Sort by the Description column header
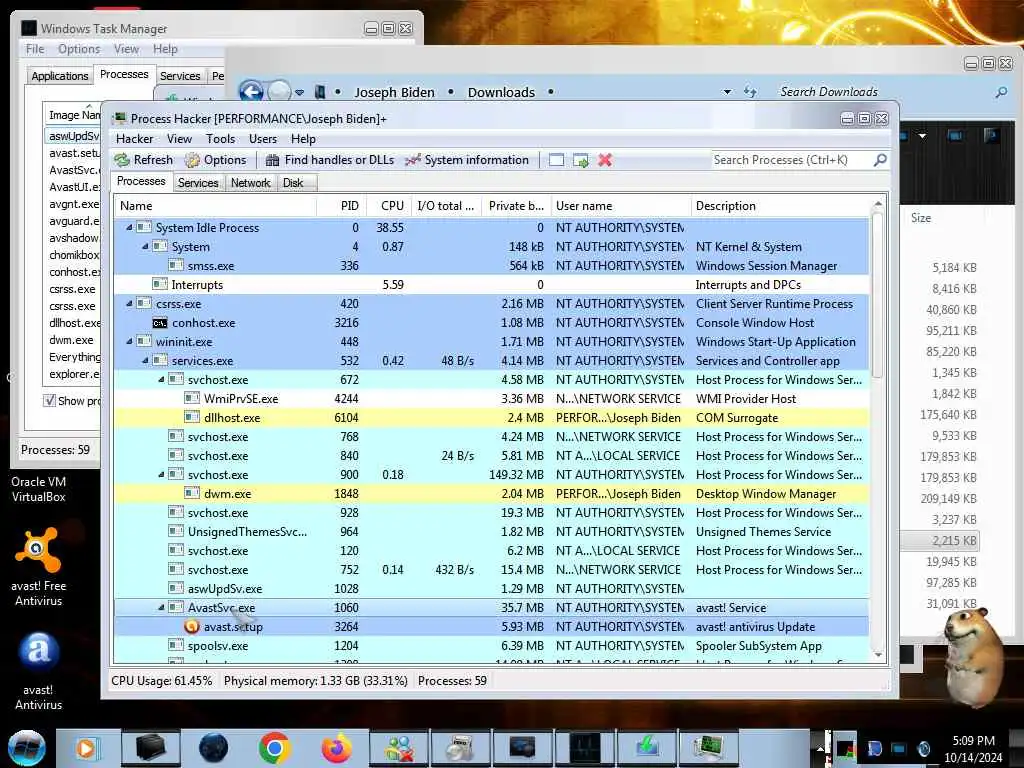The height and width of the screenshot is (768, 1024). pos(780,206)
